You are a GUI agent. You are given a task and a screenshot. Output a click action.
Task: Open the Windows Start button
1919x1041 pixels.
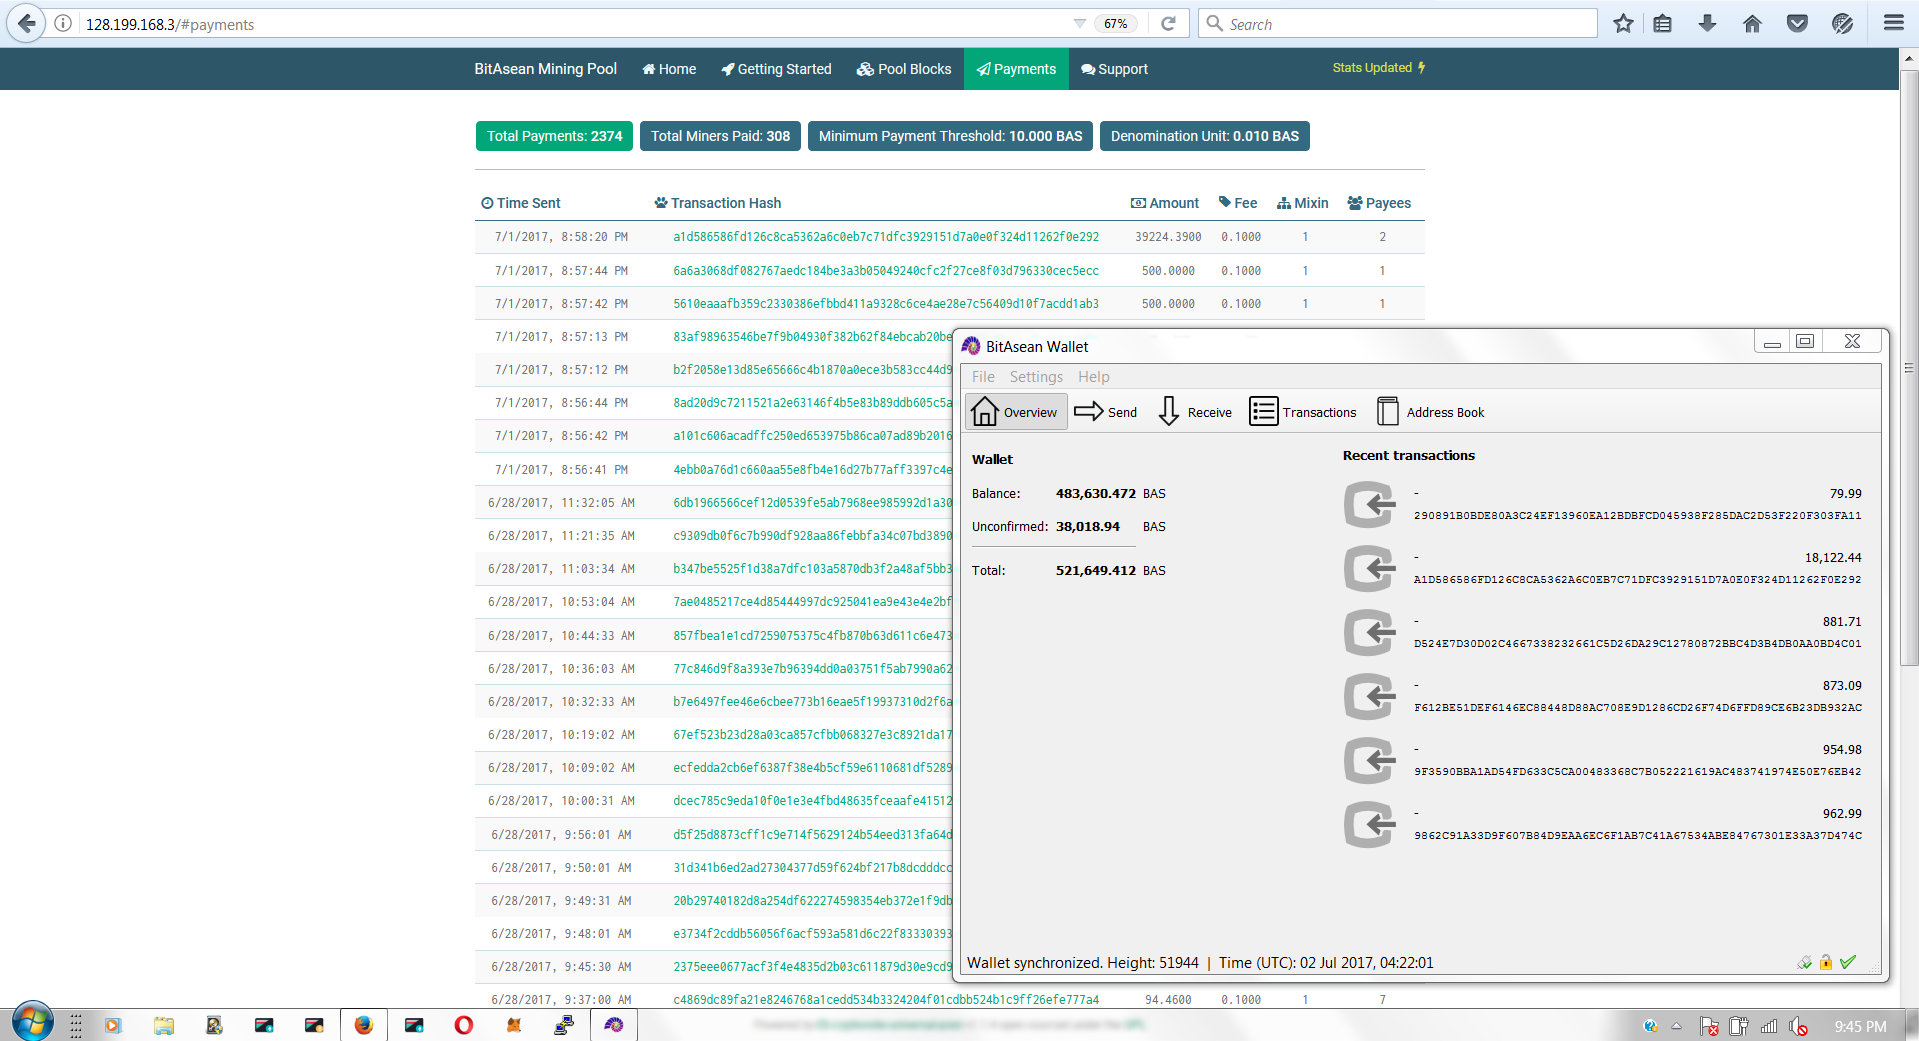point(32,1023)
